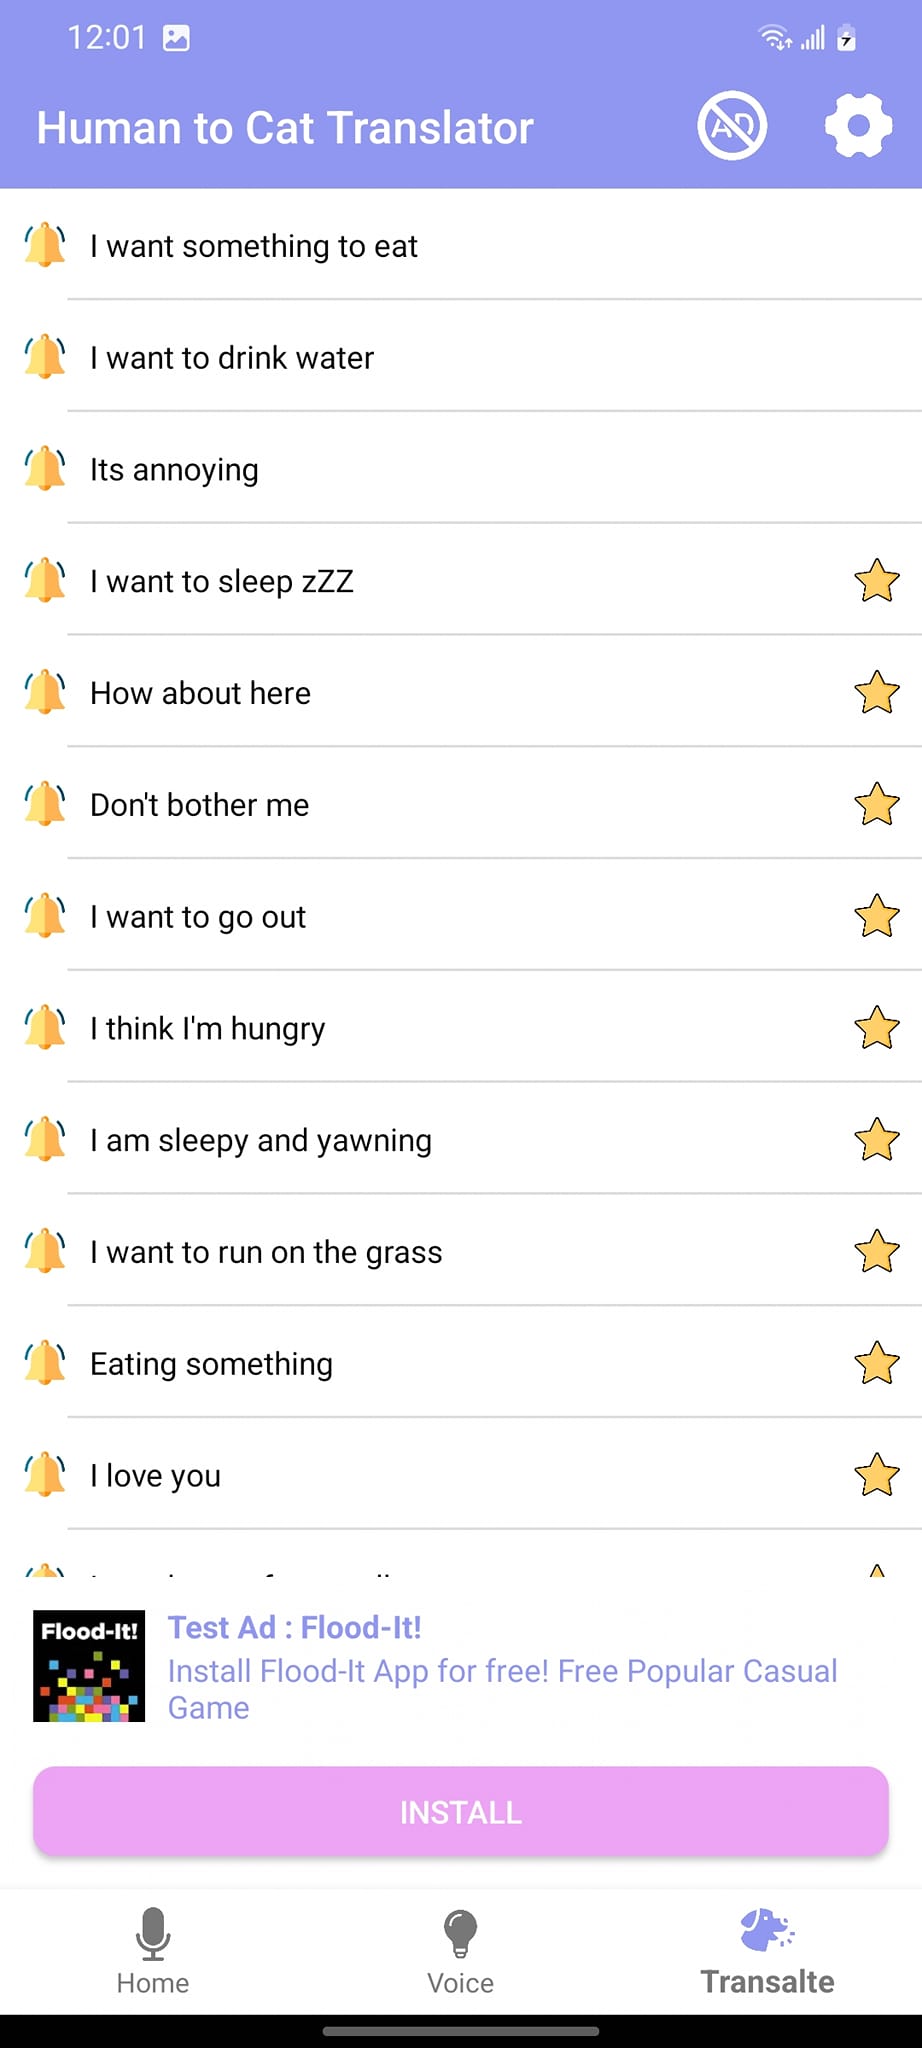Select the phrase 'I want to drink water'
This screenshot has height=2048, width=922.
click(232, 358)
